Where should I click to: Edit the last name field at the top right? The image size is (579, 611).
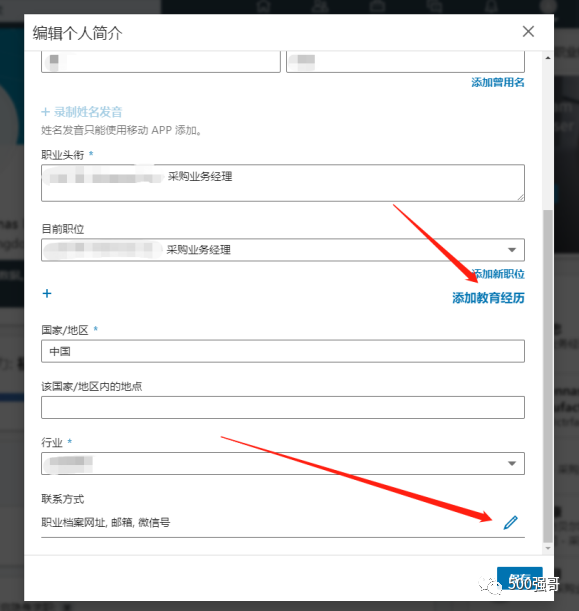click(x=405, y=62)
